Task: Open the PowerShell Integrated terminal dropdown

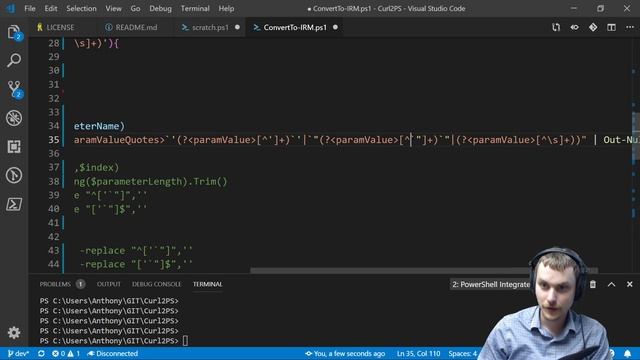Action: pyautogui.click(x=491, y=284)
